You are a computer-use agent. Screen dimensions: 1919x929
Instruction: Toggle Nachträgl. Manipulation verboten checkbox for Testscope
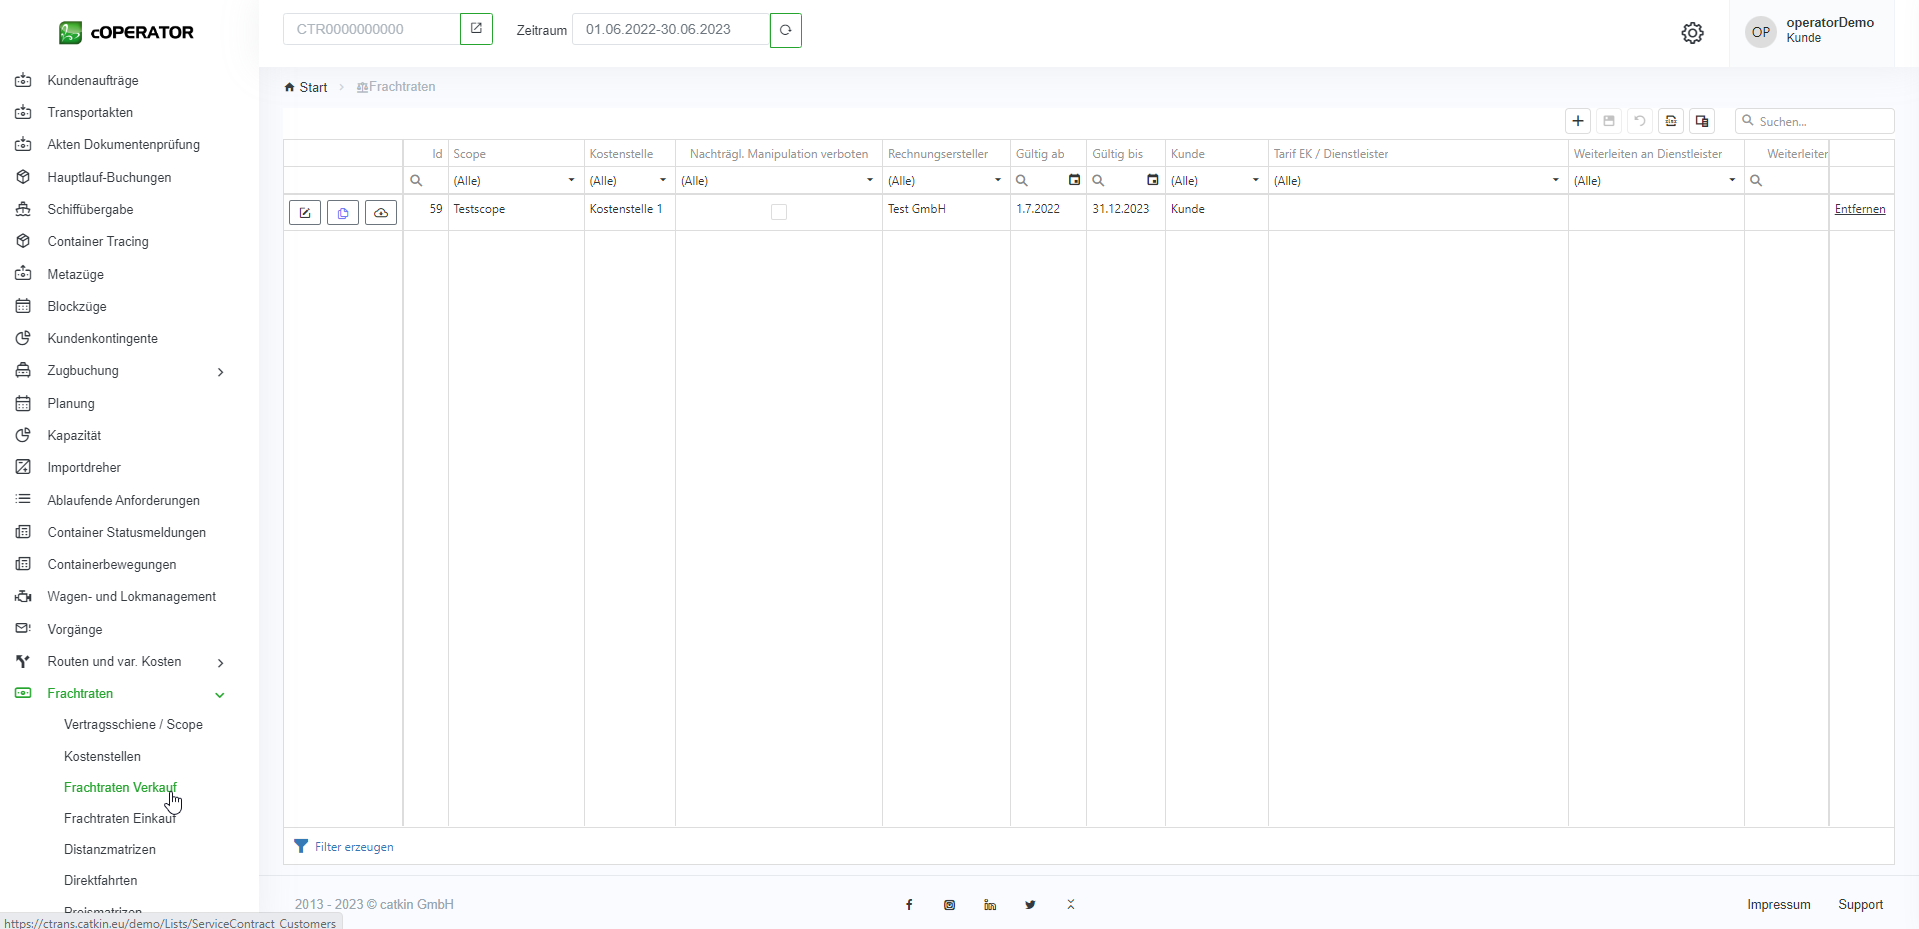point(779,212)
